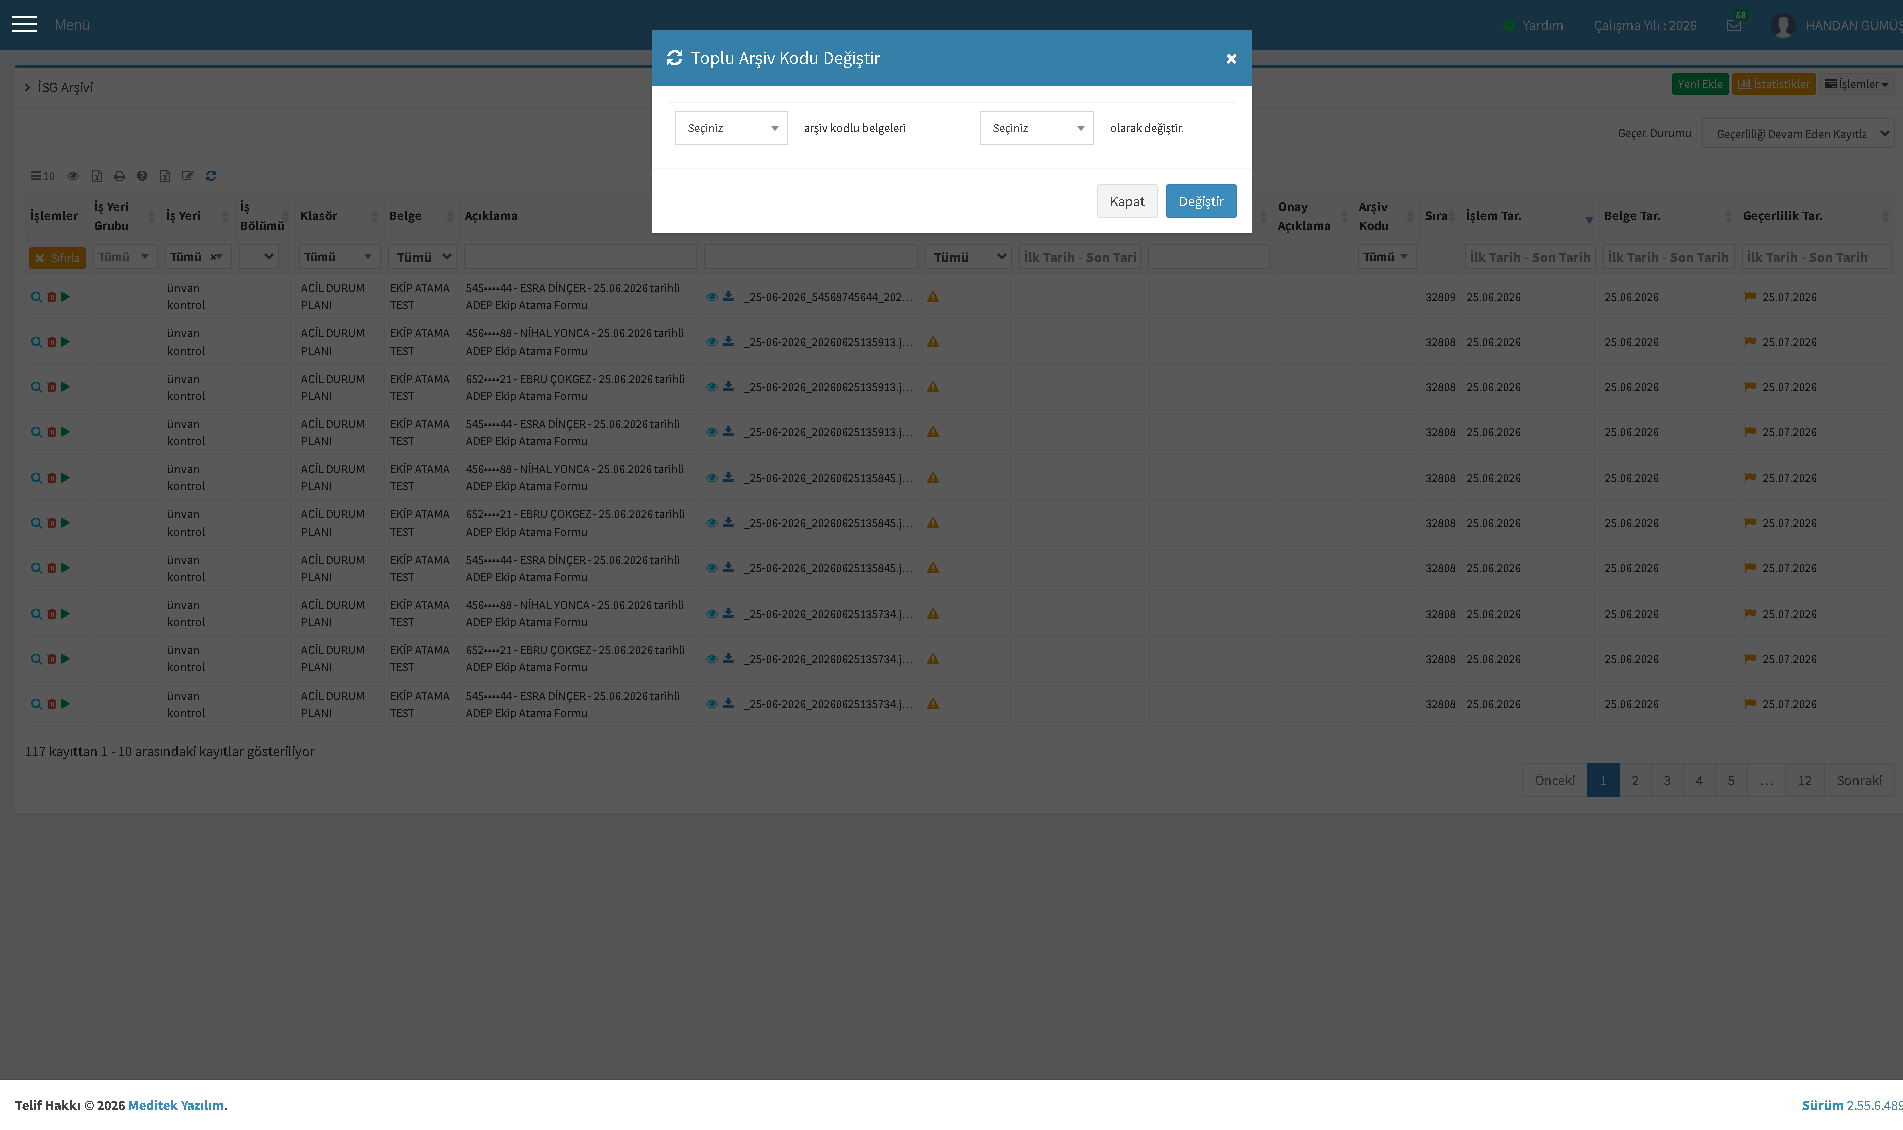This screenshot has height=1130, width=1903.
Task: Open the hamburger Menü icon
Action: click(24, 24)
